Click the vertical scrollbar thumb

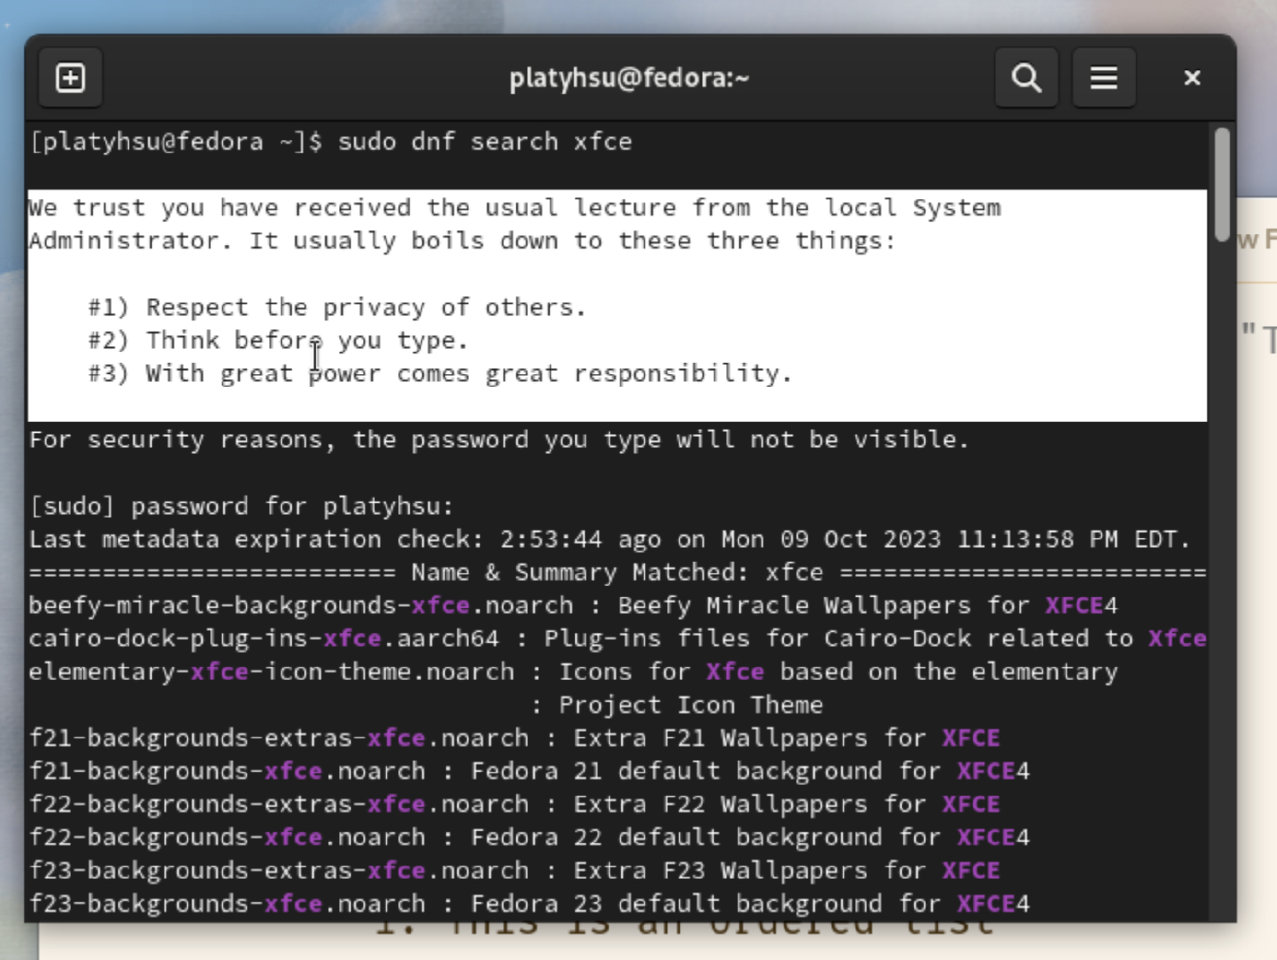pyautogui.click(x=1221, y=185)
